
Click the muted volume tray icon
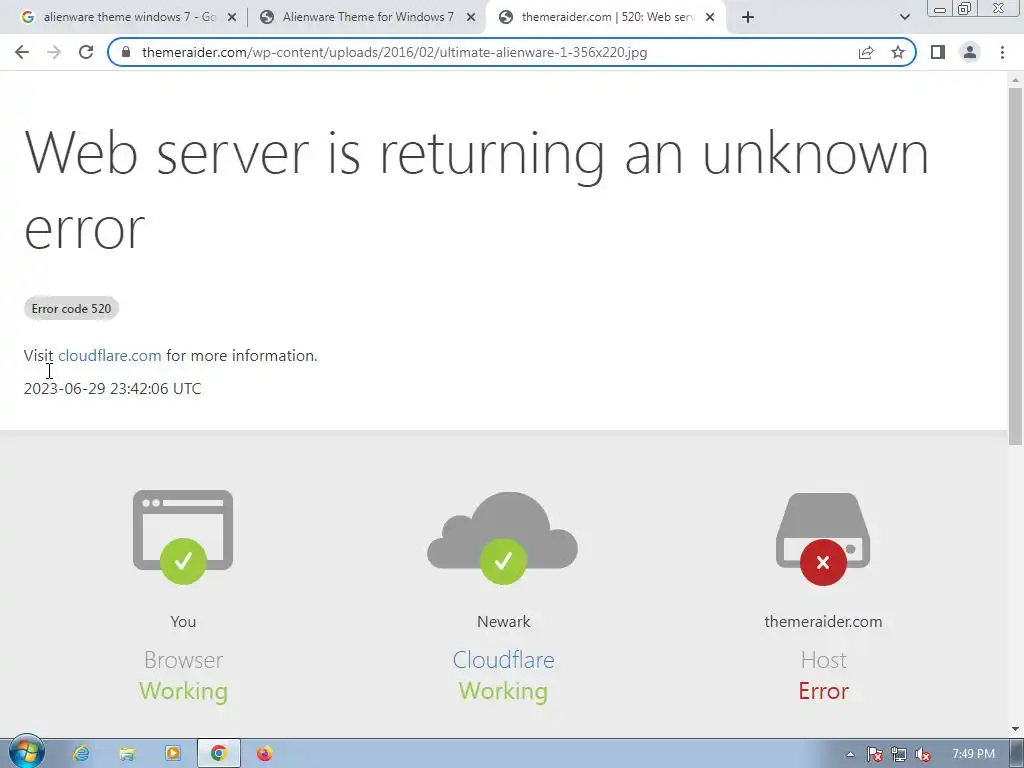923,754
